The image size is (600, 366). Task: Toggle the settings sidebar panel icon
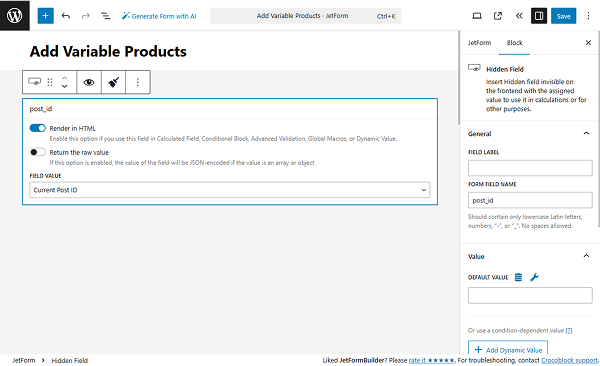[x=539, y=16]
